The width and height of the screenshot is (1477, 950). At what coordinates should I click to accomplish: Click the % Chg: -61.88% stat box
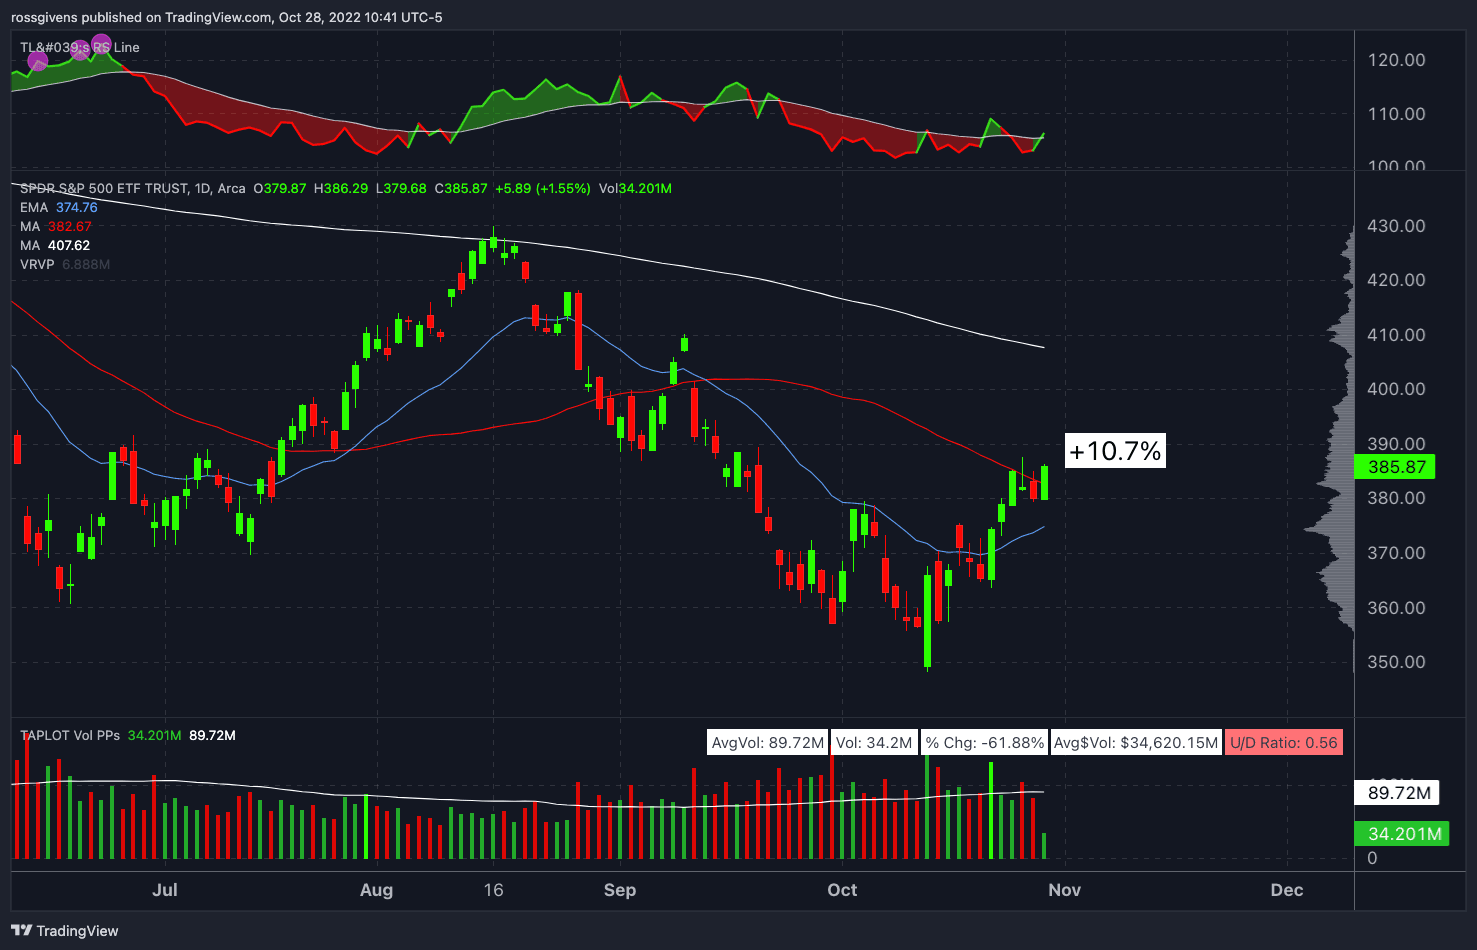click(x=983, y=742)
